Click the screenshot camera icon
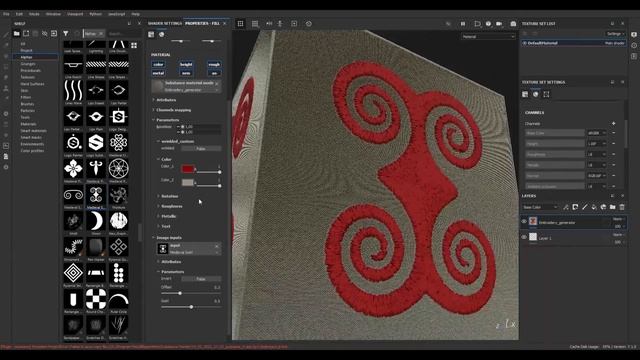 click(513, 24)
